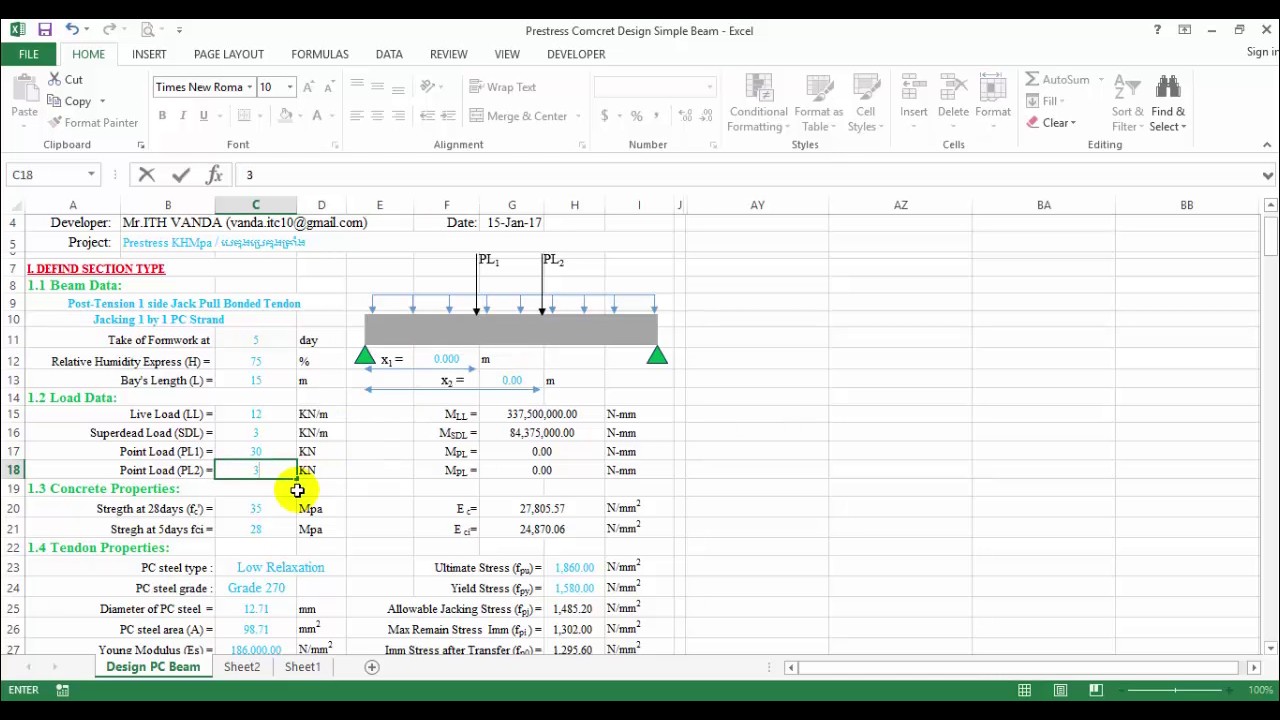Click the Sign in link

[1262, 52]
